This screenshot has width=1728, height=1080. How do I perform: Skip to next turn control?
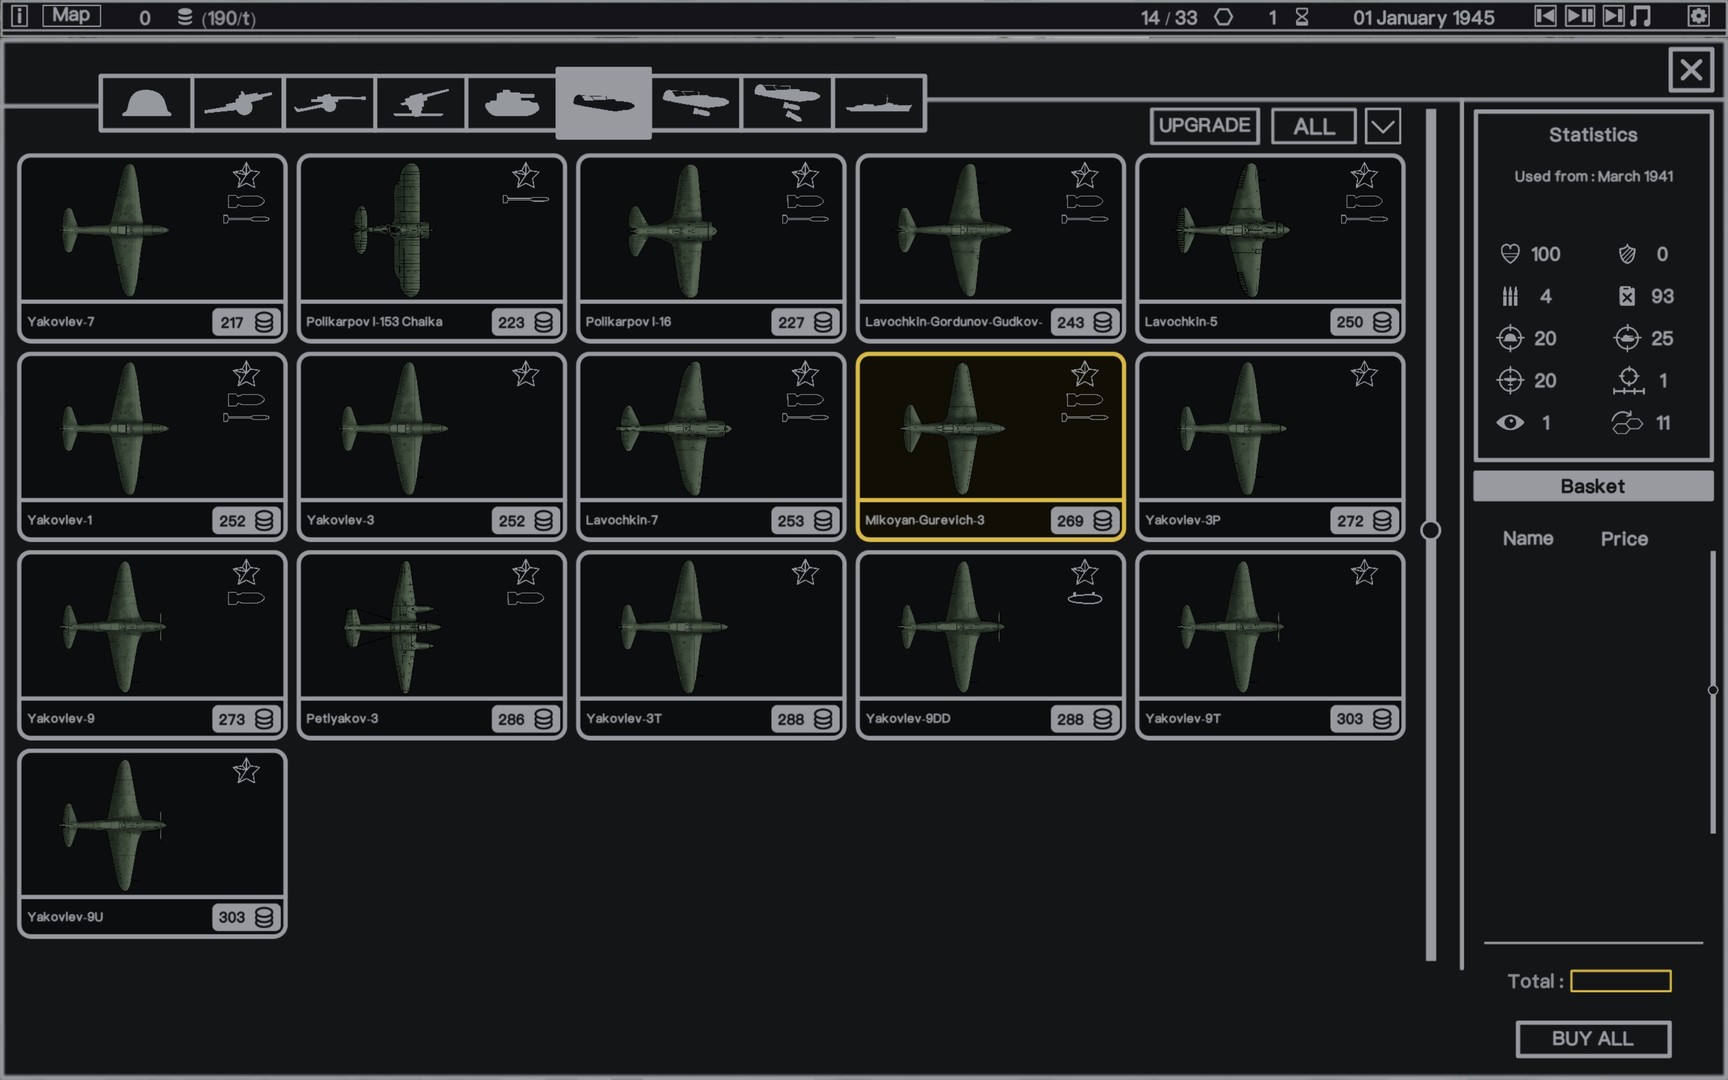tap(1612, 16)
